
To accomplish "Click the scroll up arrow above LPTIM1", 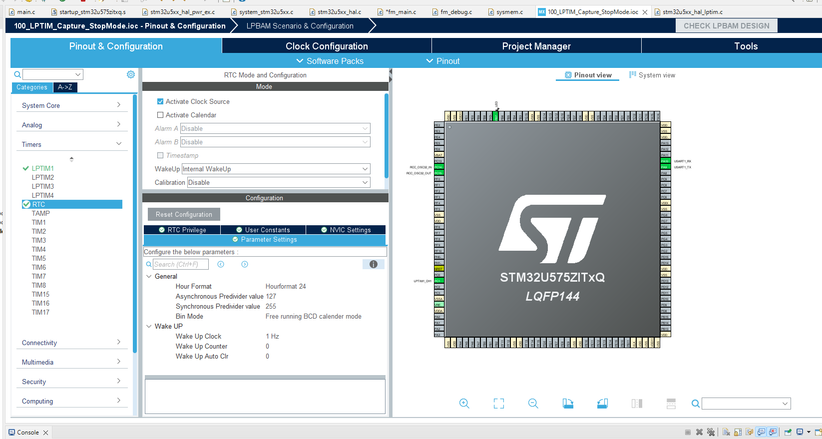I will pos(72,159).
